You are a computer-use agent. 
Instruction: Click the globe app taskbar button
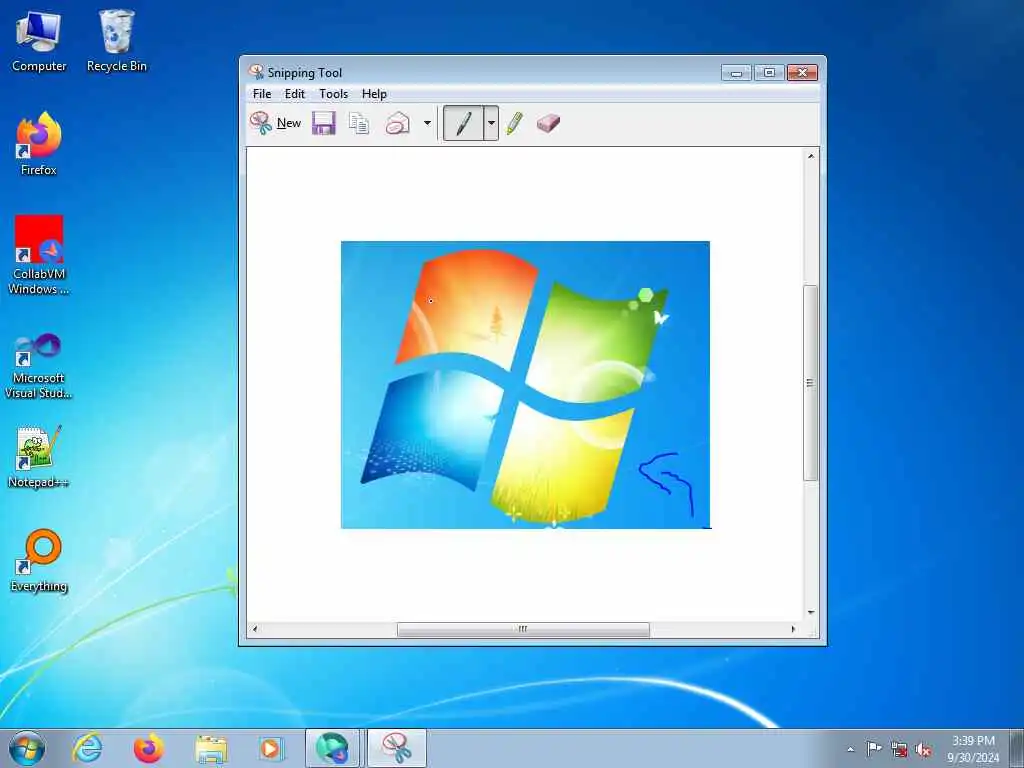click(x=332, y=748)
